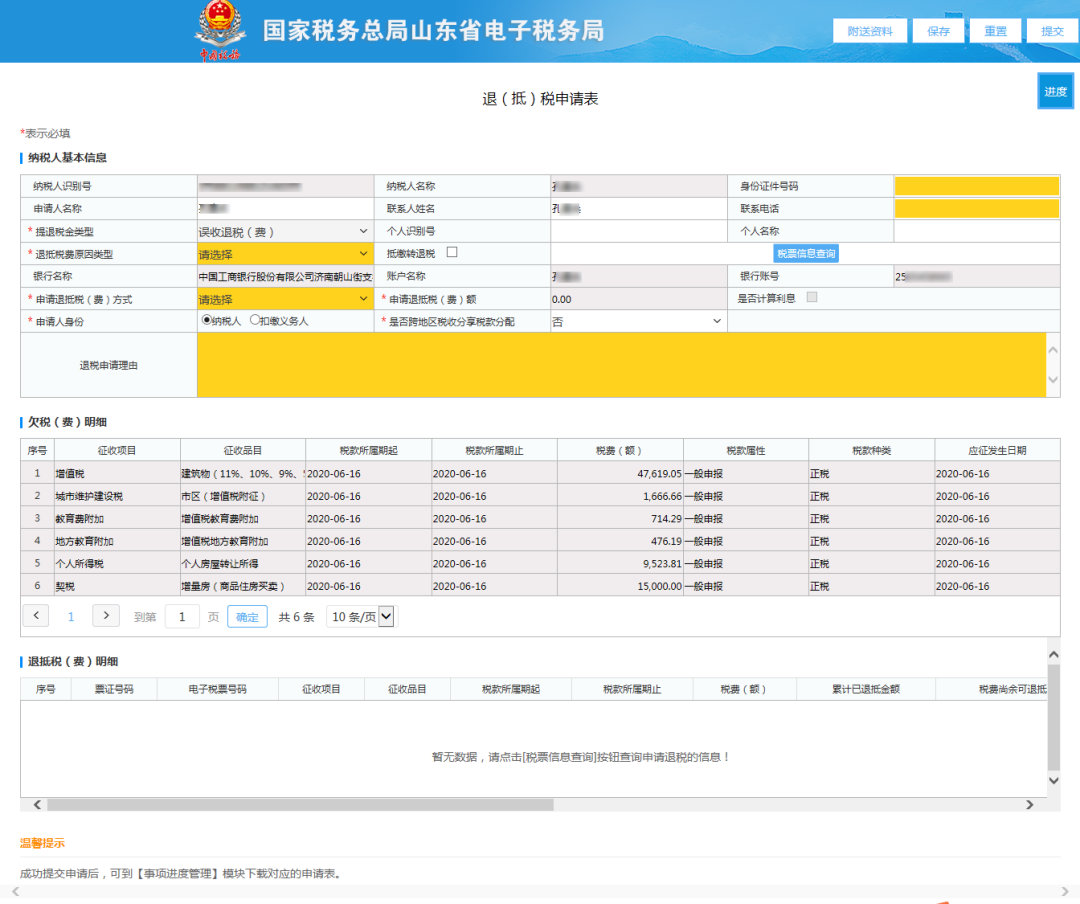Click the 应征发生日期 column header
The width and height of the screenshot is (1080, 904).
pos(997,451)
